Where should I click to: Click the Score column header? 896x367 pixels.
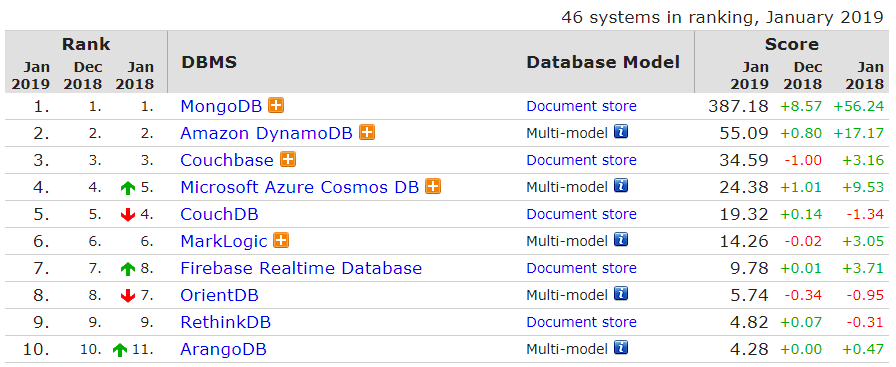791,44
